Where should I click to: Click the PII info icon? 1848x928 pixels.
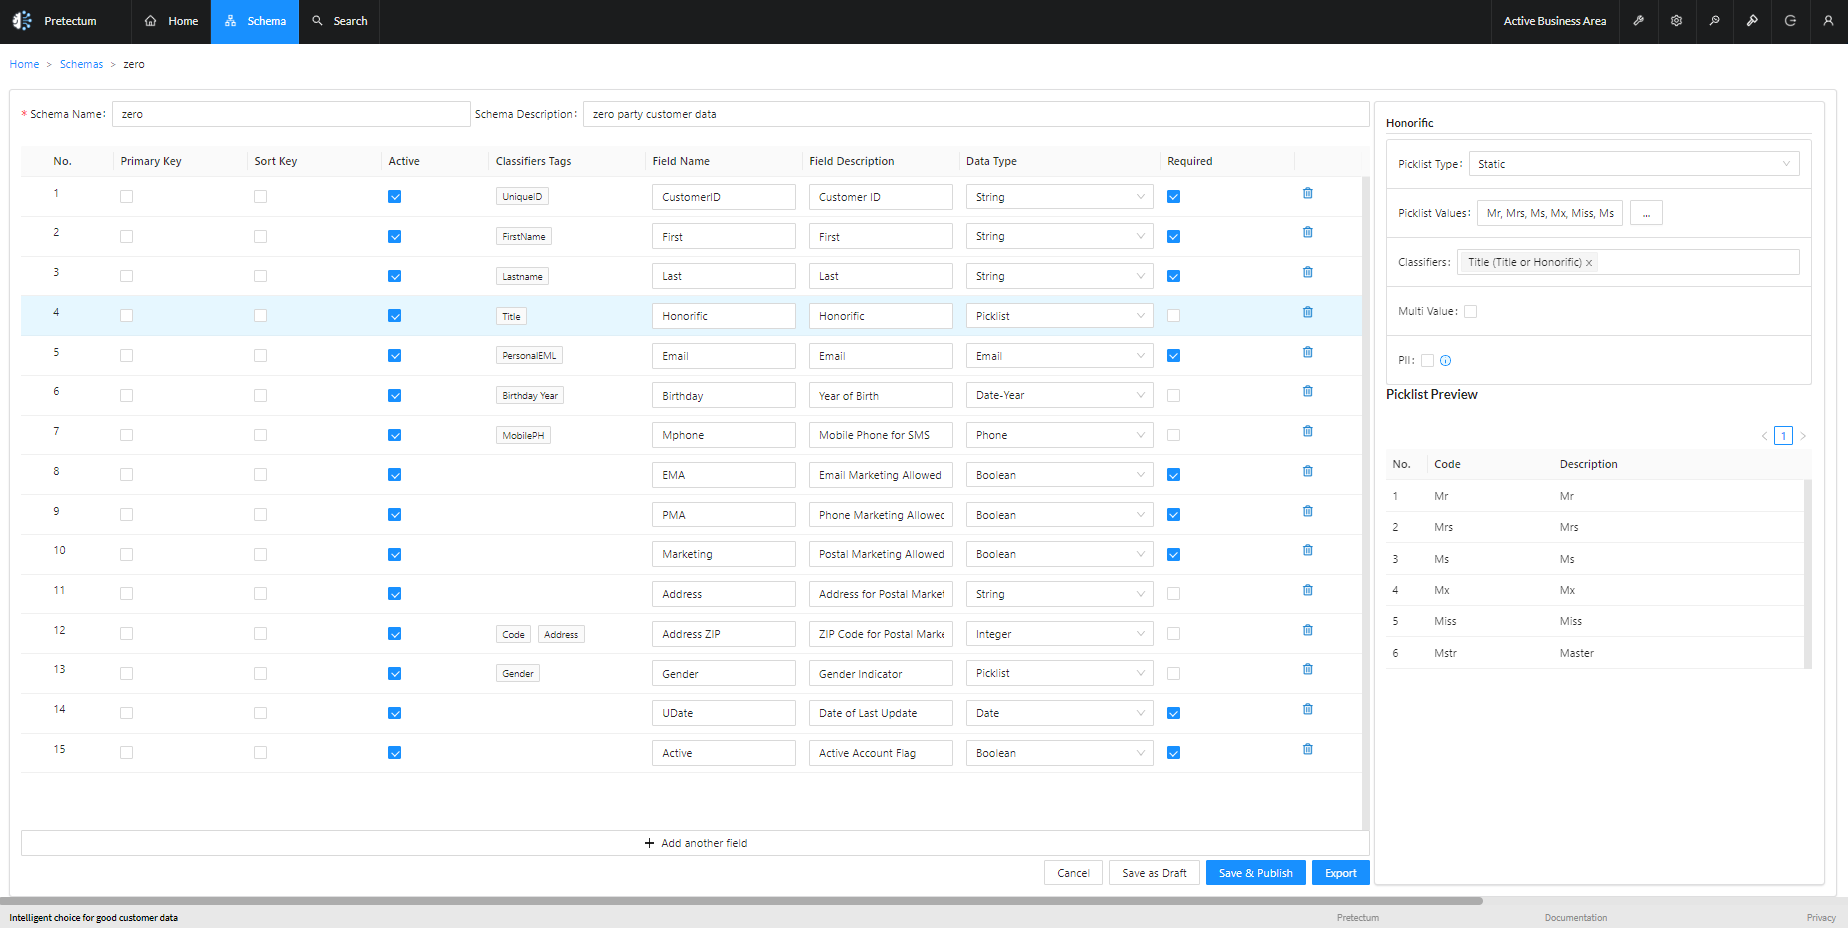pyautogui.click(x=1445, y=361)
